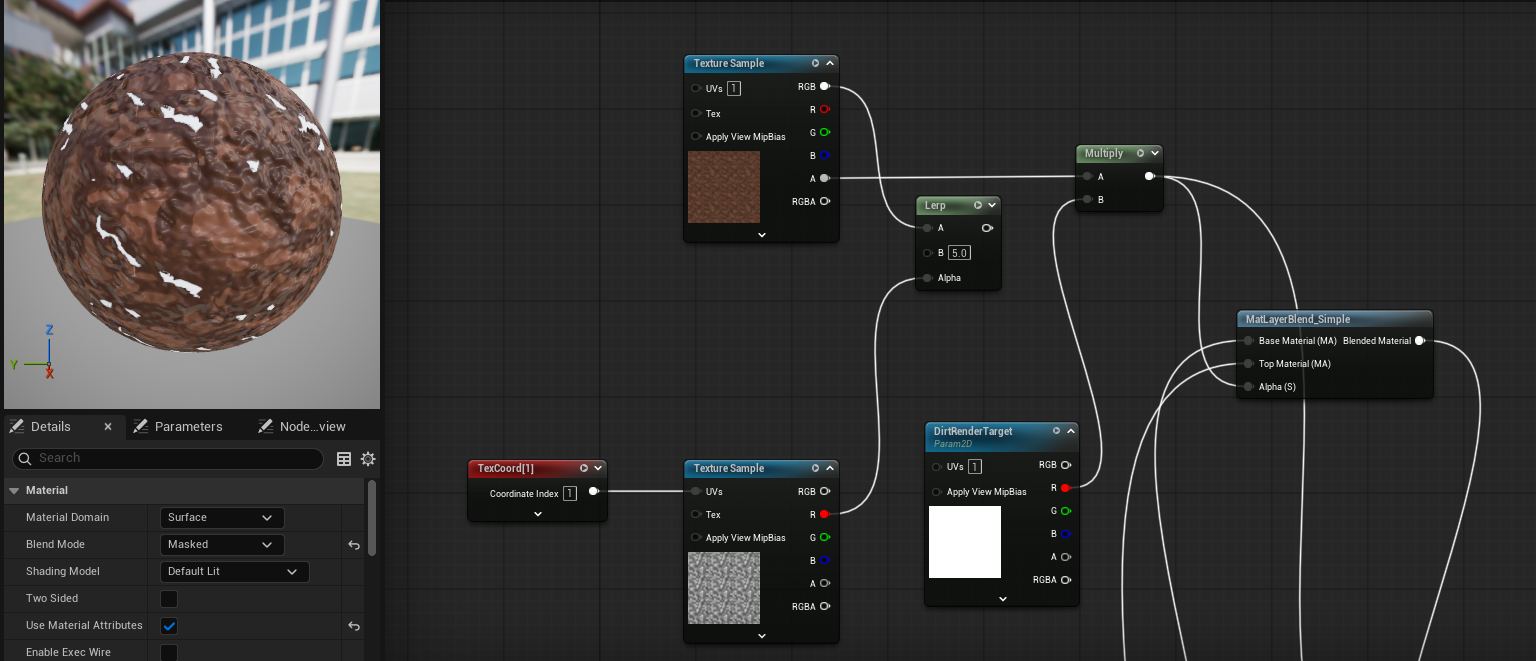Open the property matrix grid icon in Details
The height and width of the screenshot is (661, 1536).
click(x=344, y=459)
